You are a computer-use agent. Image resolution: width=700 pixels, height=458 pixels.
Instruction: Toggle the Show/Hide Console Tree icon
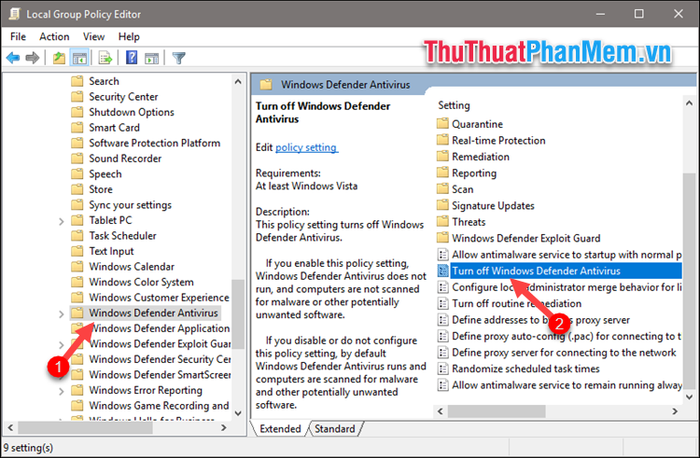tap(80, 58)
